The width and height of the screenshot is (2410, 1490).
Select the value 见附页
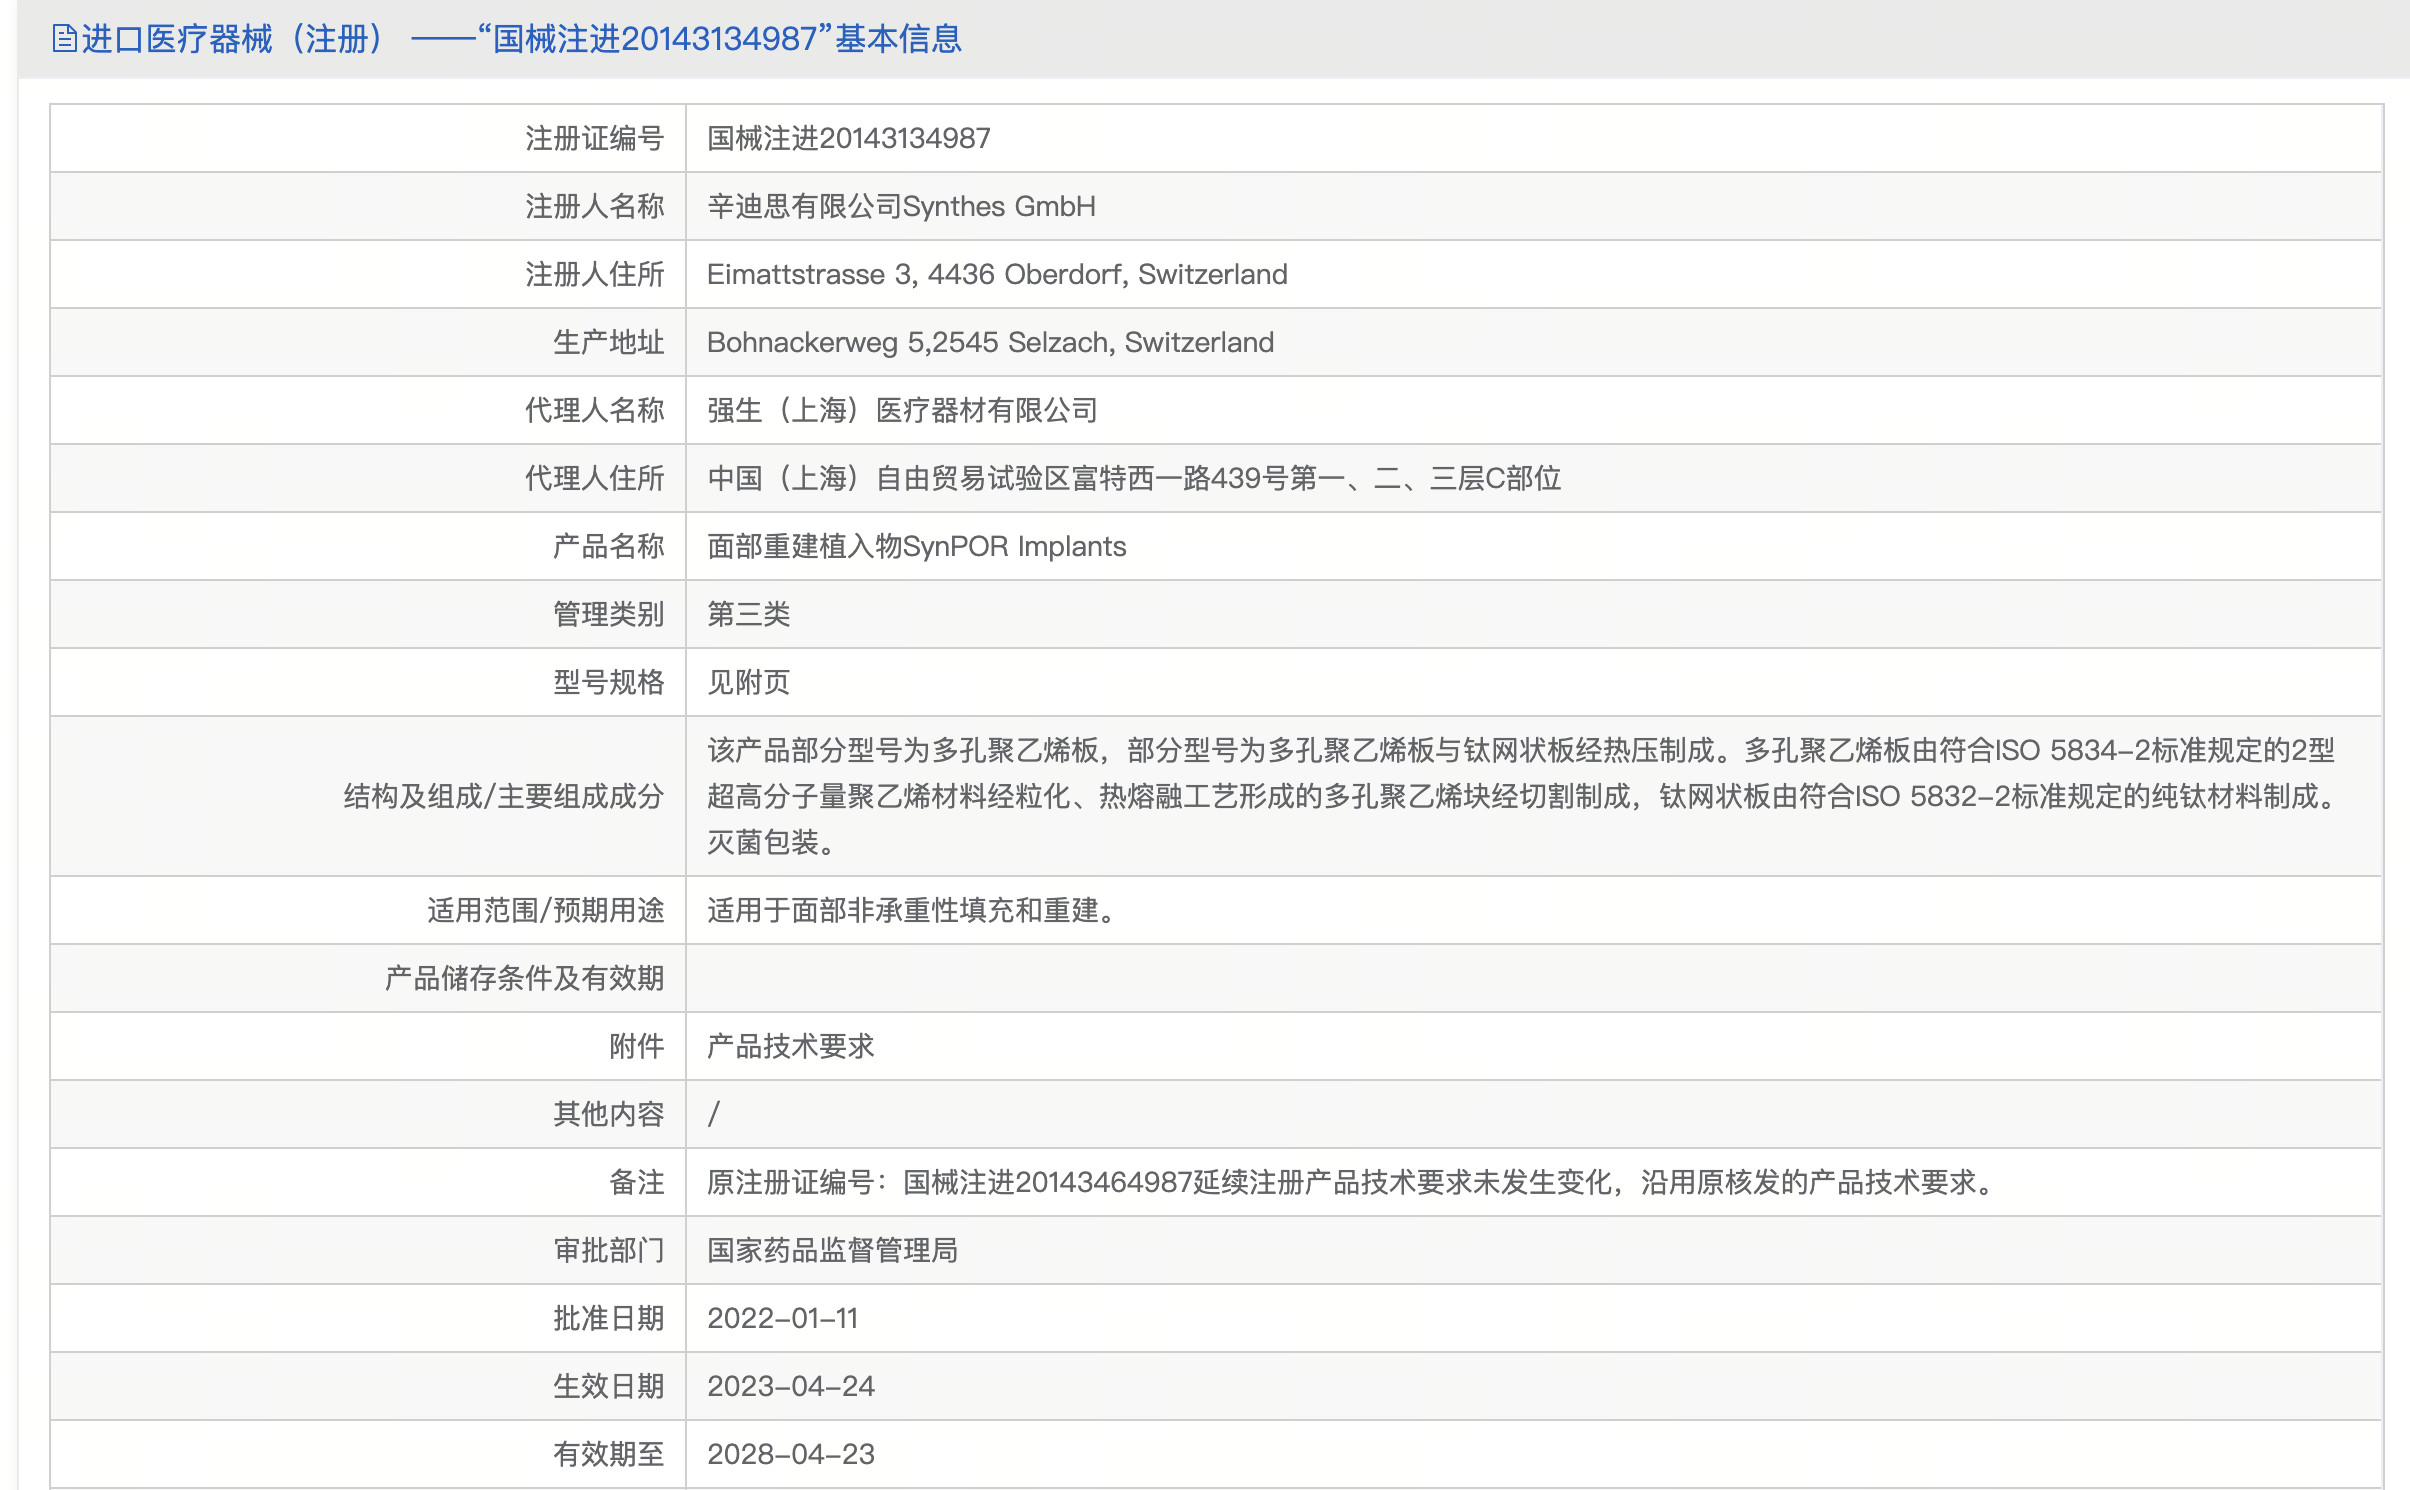click(749, 682)
